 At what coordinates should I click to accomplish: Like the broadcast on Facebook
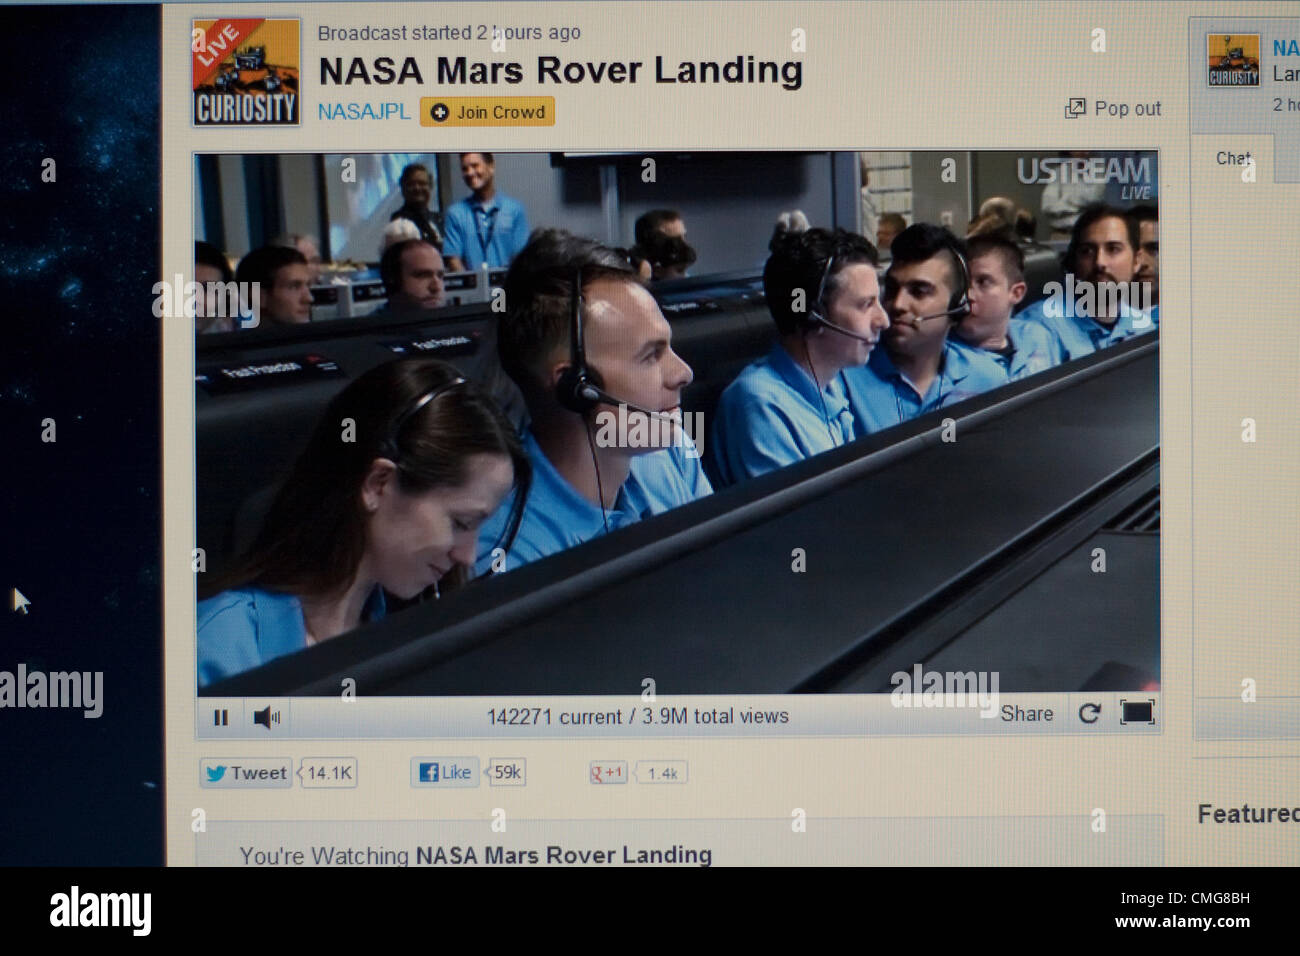445,772
